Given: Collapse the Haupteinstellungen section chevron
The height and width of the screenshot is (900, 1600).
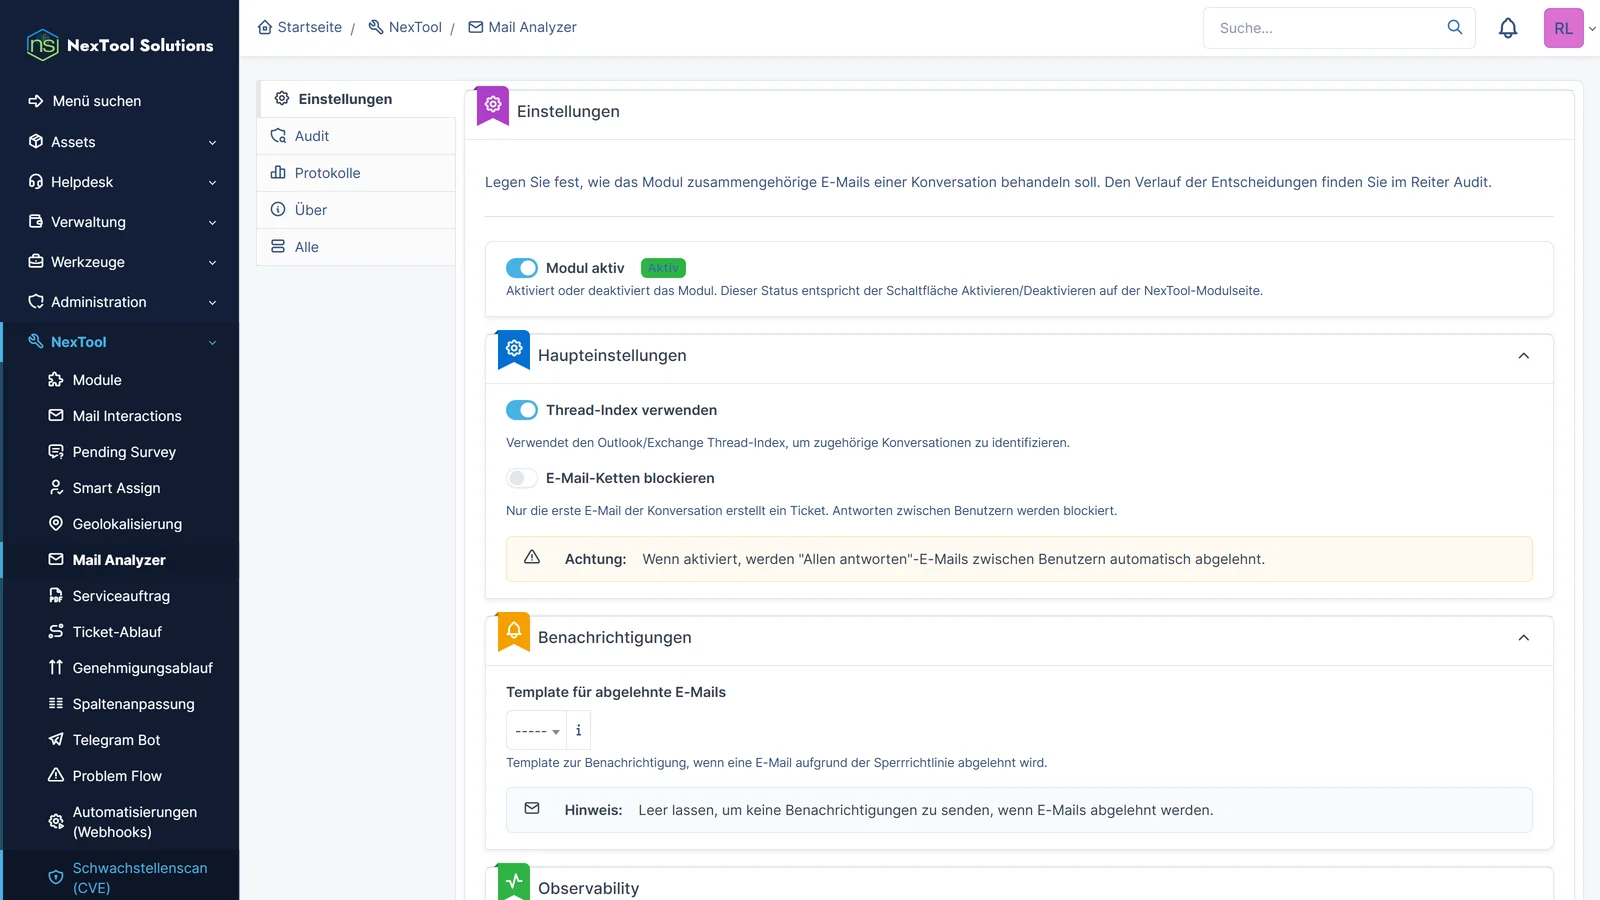Looking at the screenshot, I should tap(1524, 356).
